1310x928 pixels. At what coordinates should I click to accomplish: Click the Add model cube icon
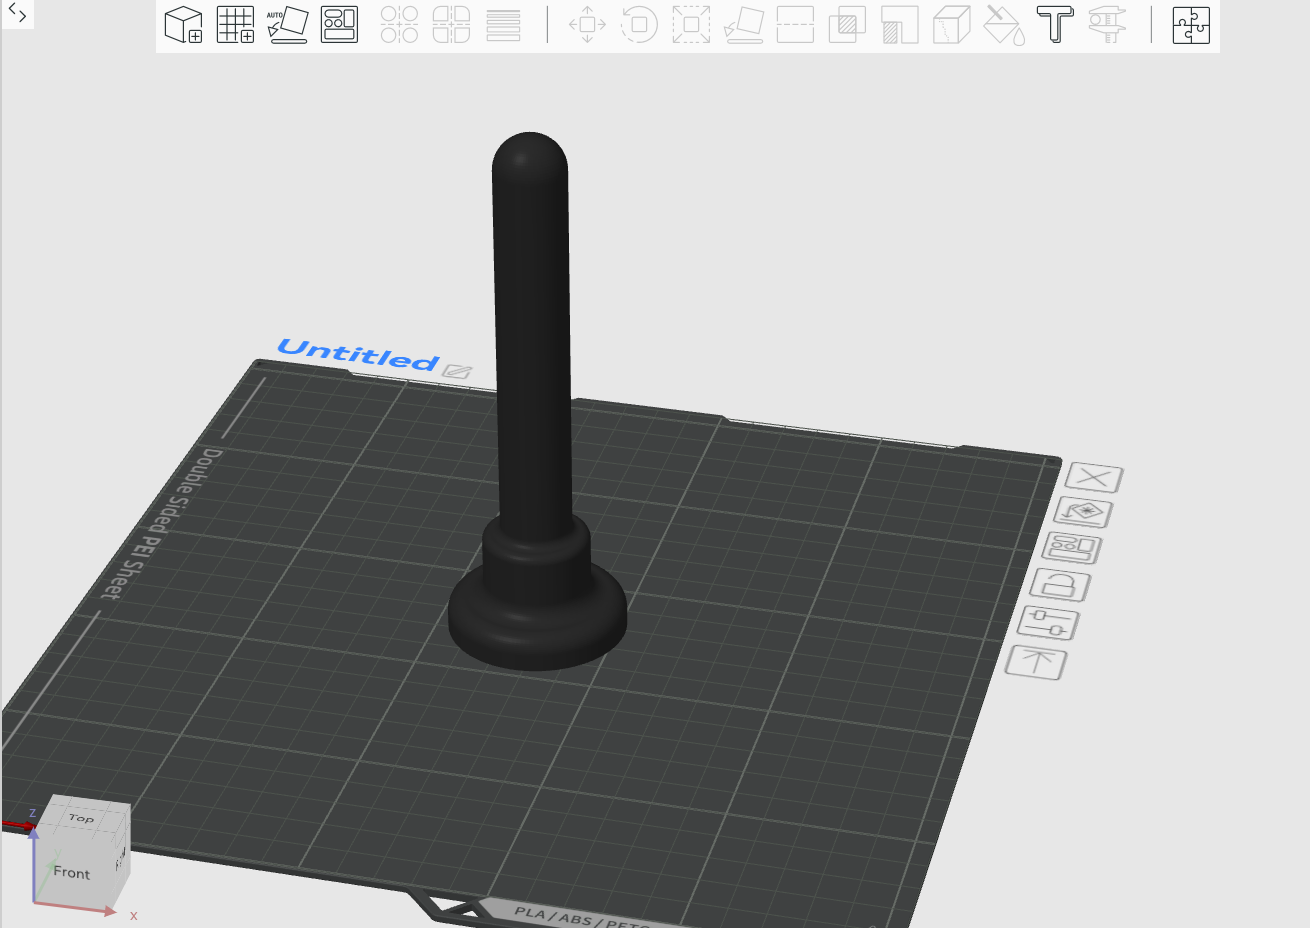[183, 25]
